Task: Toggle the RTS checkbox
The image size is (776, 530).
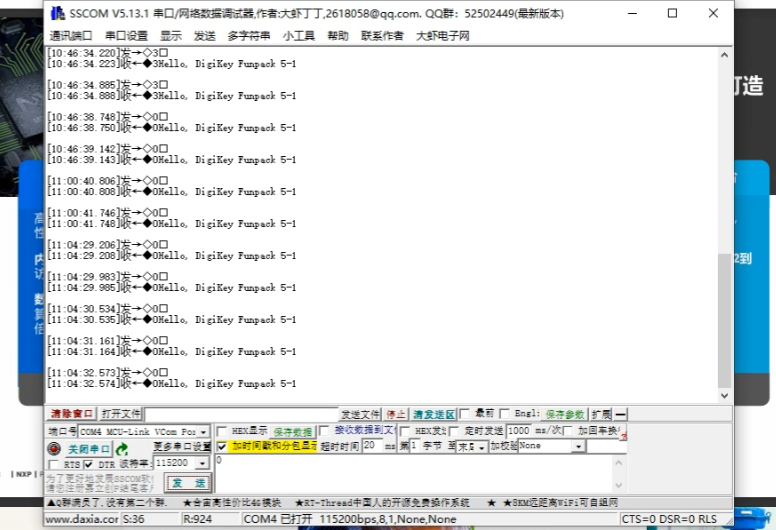Action: pyautogui.click(x=53, y=464)
